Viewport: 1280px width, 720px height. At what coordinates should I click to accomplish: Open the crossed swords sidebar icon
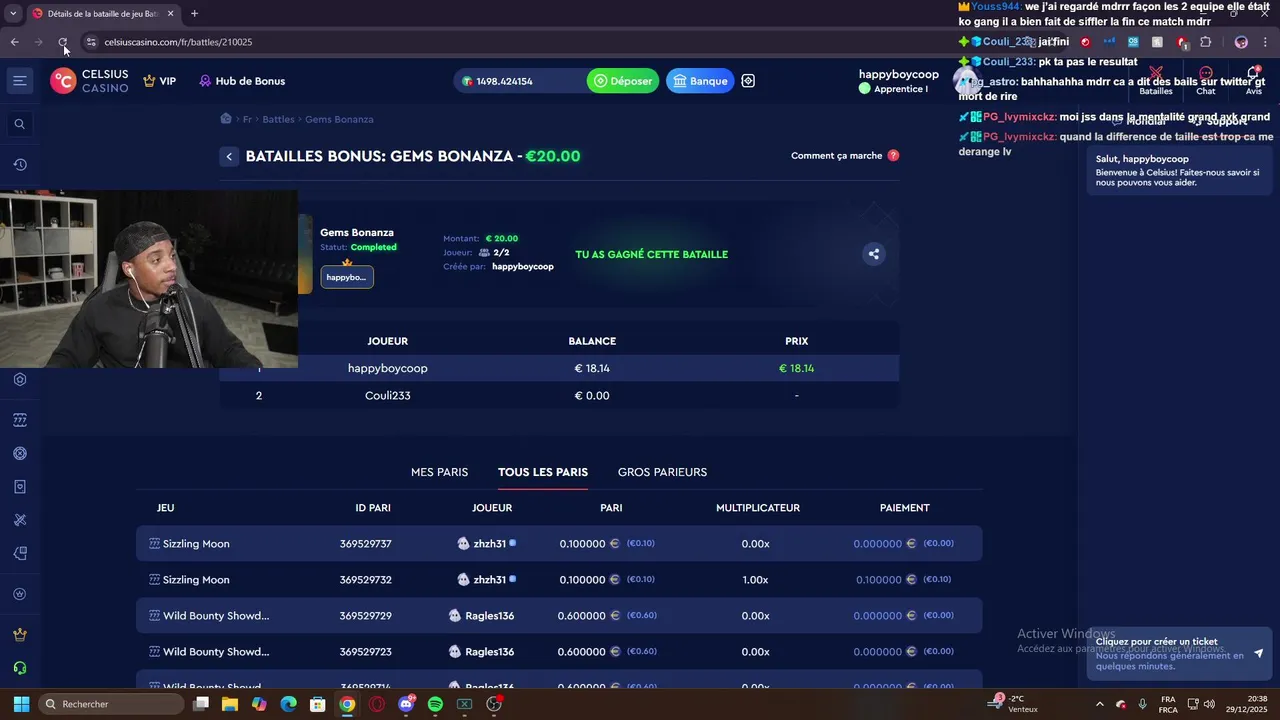(19, 520)
